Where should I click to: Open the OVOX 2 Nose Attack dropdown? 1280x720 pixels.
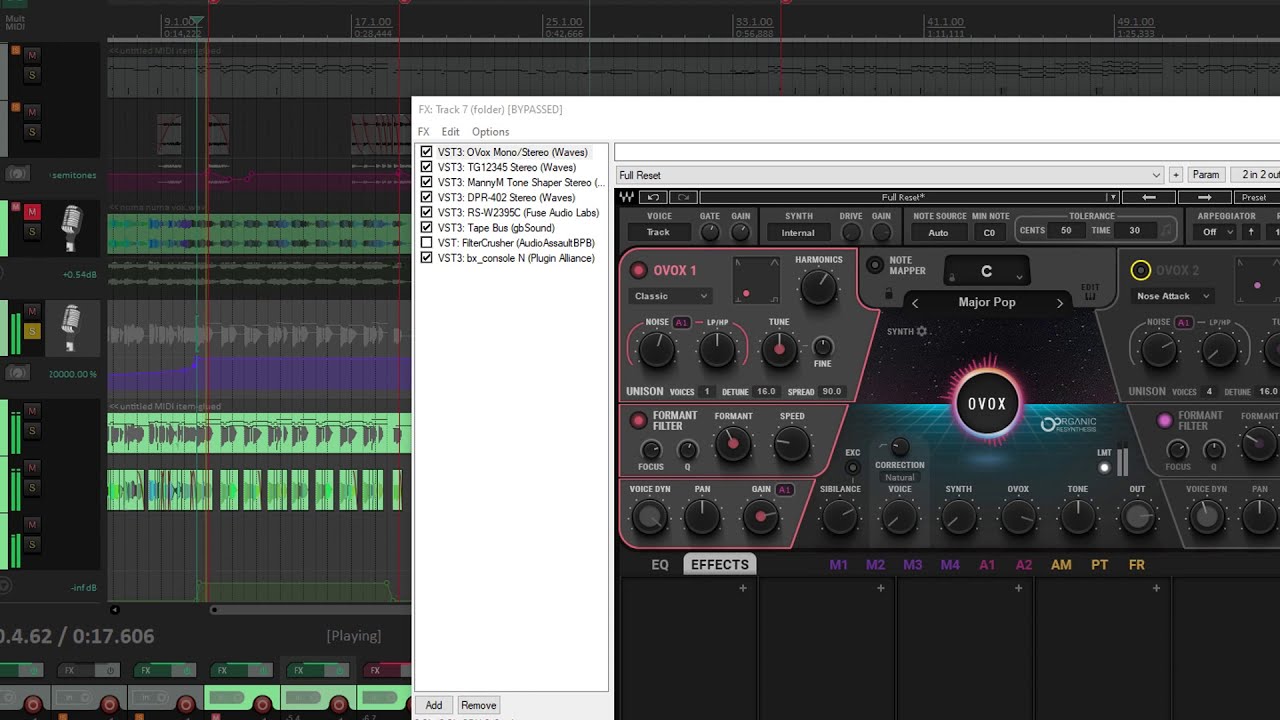click(x=1172, y=296)
